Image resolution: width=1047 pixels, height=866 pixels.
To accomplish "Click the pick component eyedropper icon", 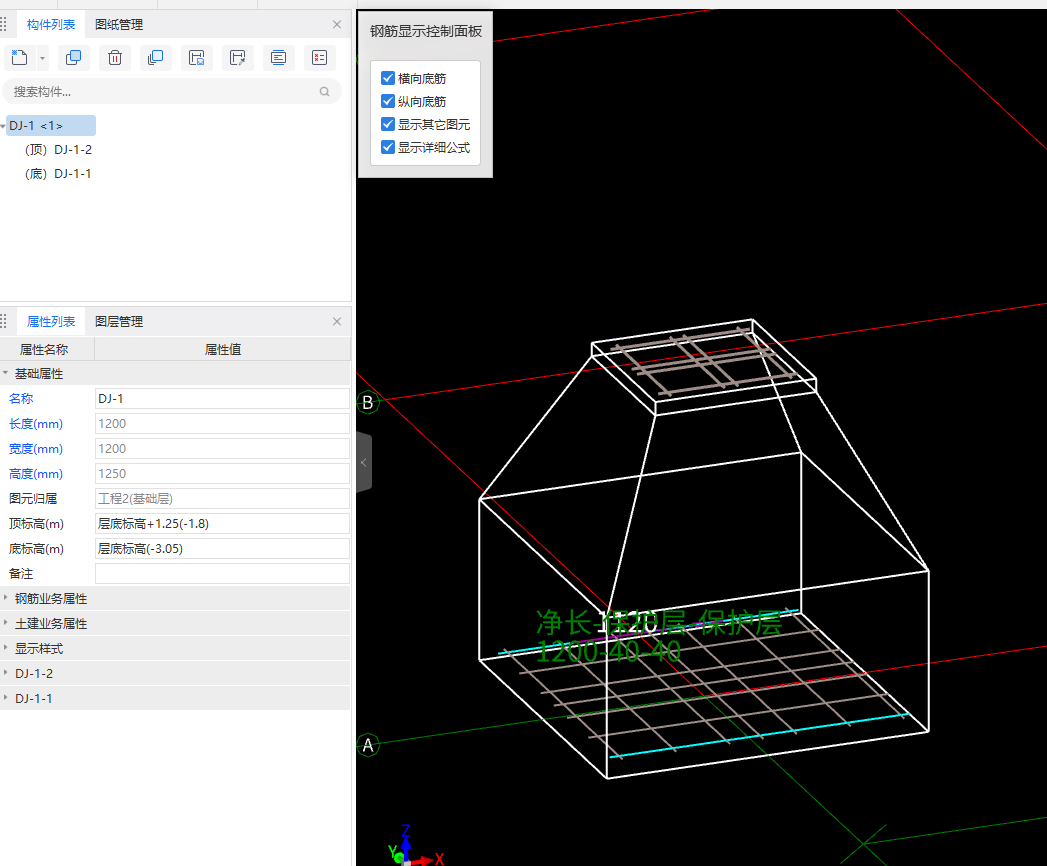I will pos(237,58).
